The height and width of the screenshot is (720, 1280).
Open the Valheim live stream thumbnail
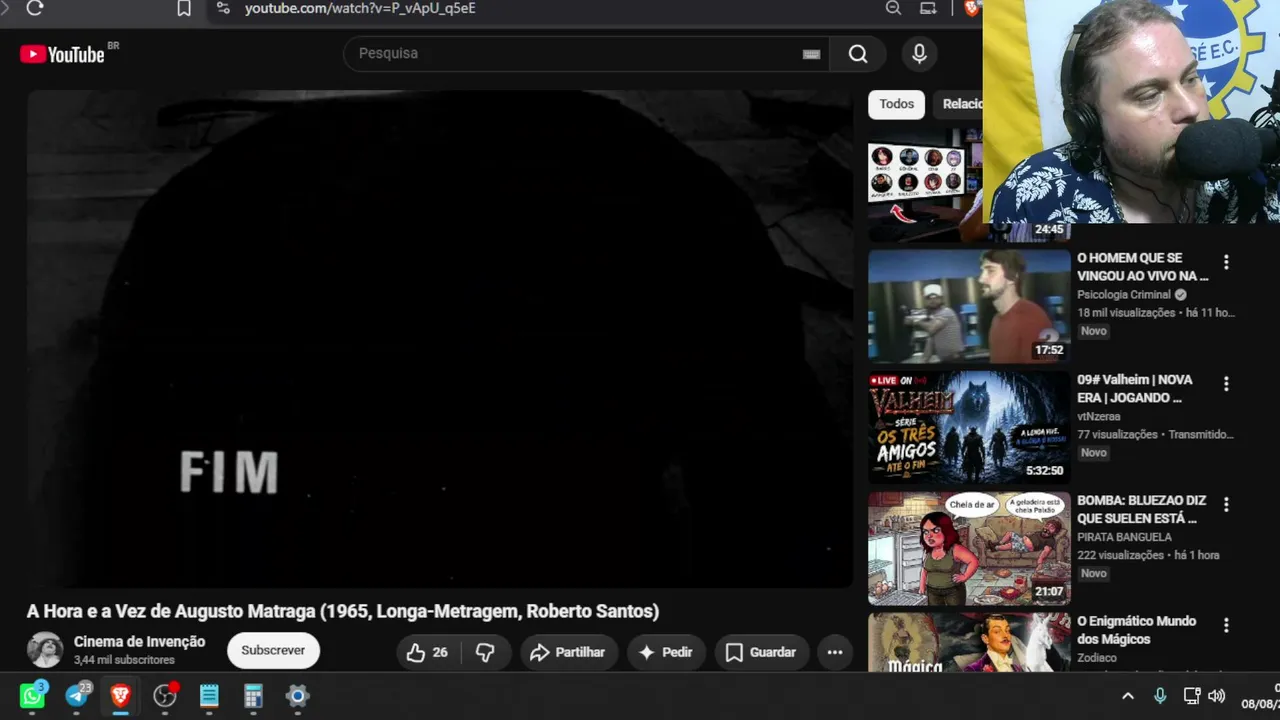tap(969, 427)
